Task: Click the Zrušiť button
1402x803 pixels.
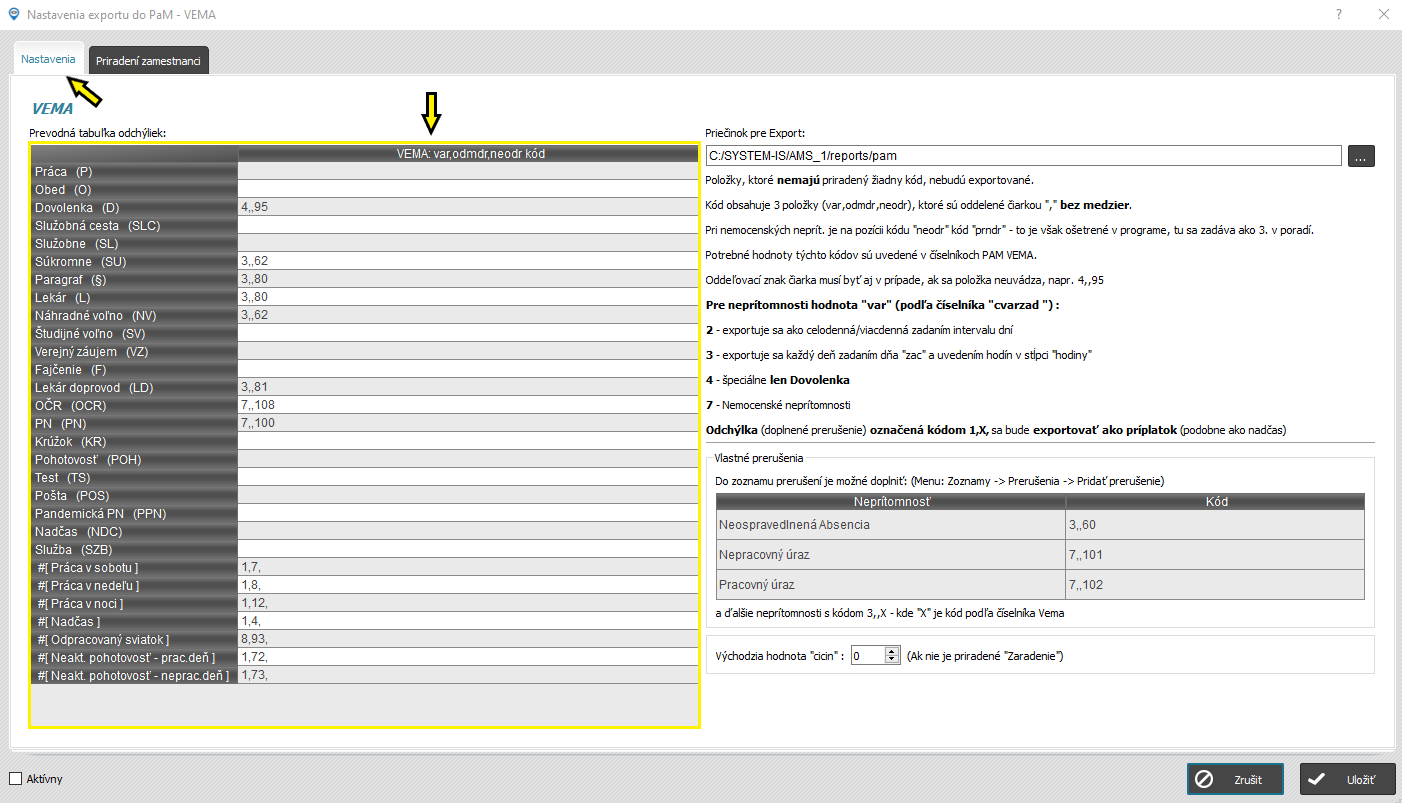Action: pos(1235,779)
